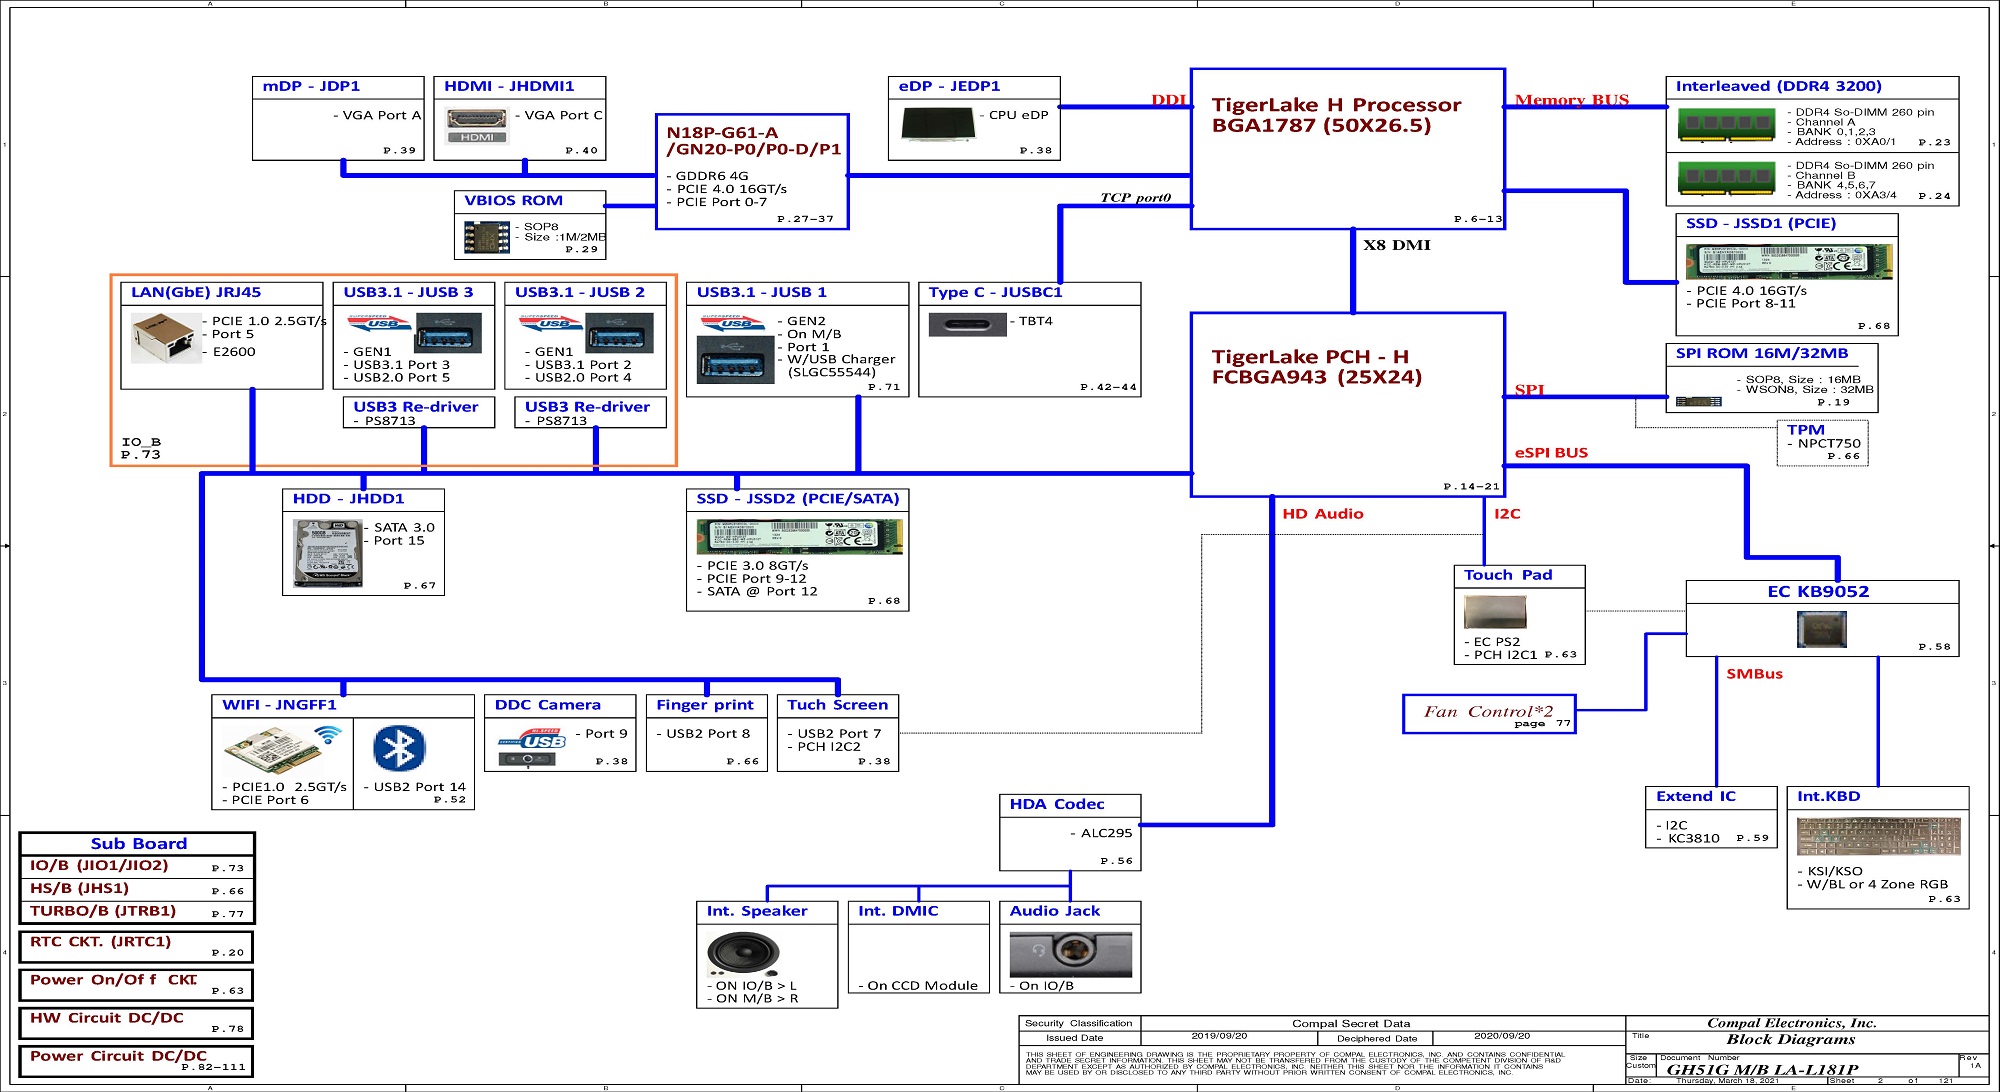
Task: Click the HDMI connector image
Action: click(477, 124)
